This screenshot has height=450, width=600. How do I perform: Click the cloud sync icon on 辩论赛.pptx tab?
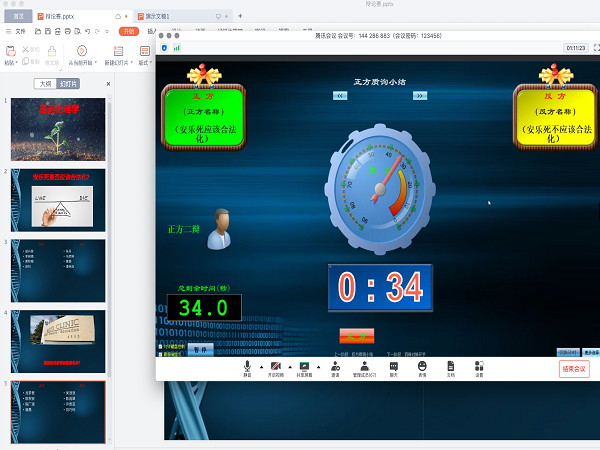118,16
